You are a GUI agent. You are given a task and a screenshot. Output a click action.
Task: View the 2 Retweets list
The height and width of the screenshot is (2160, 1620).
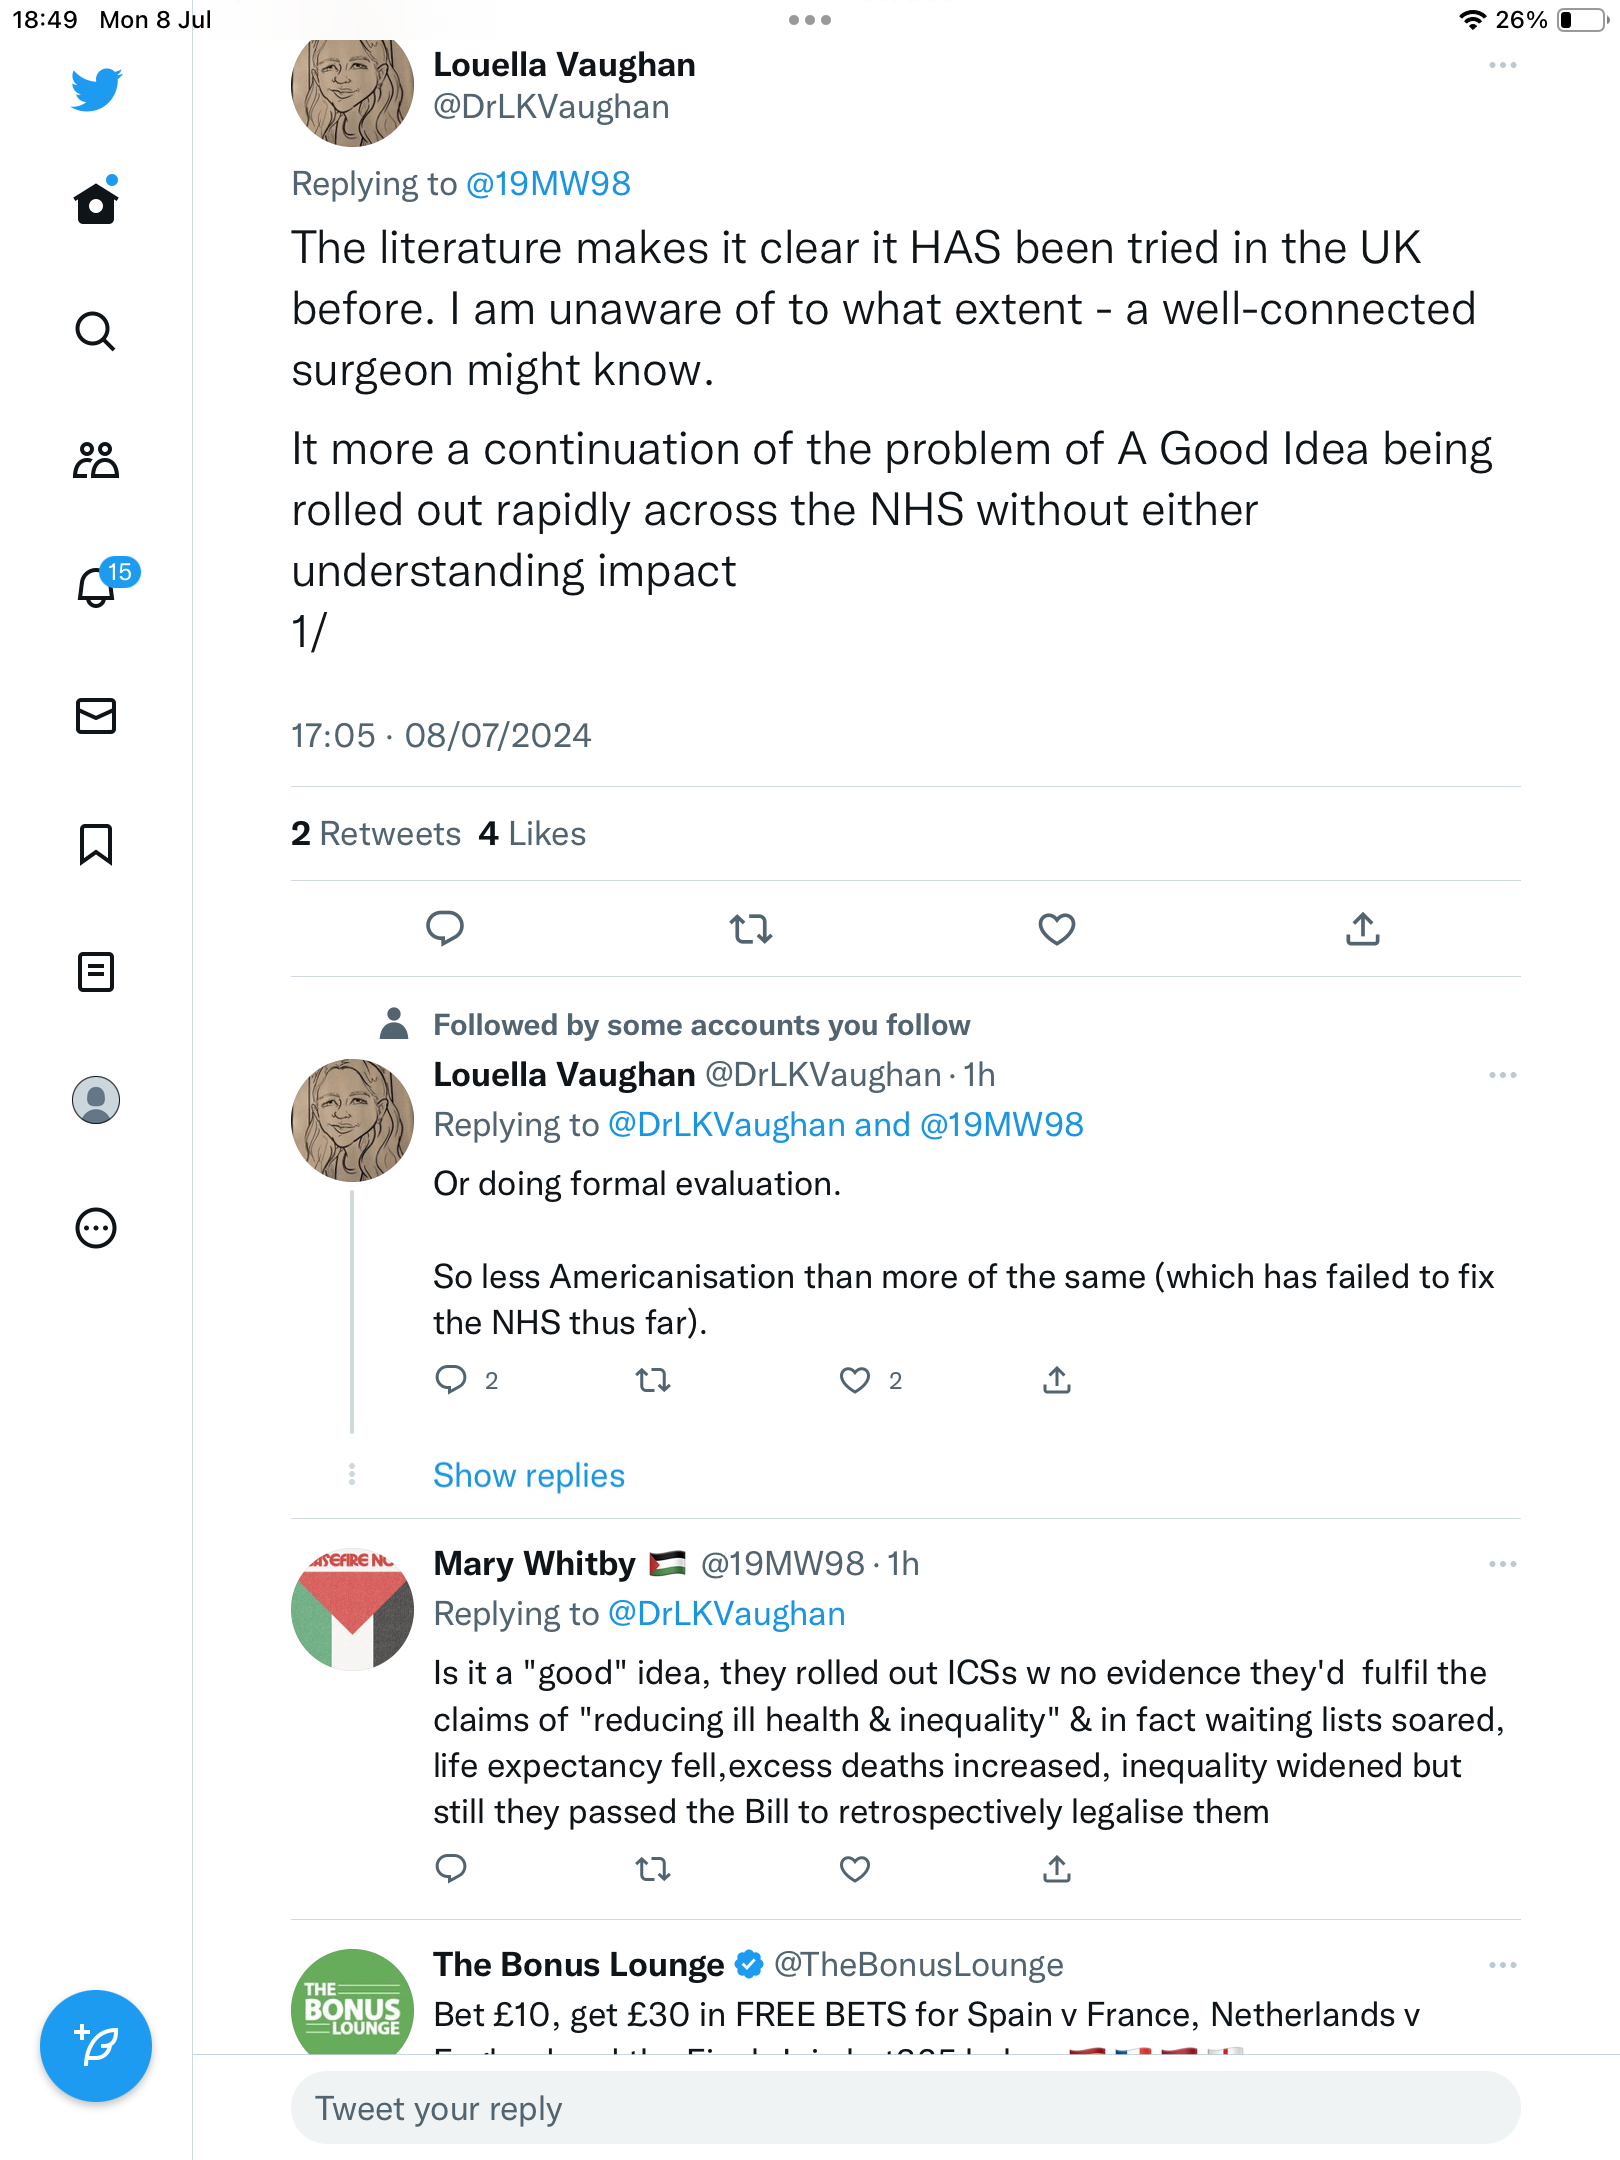tap(376, 834)
